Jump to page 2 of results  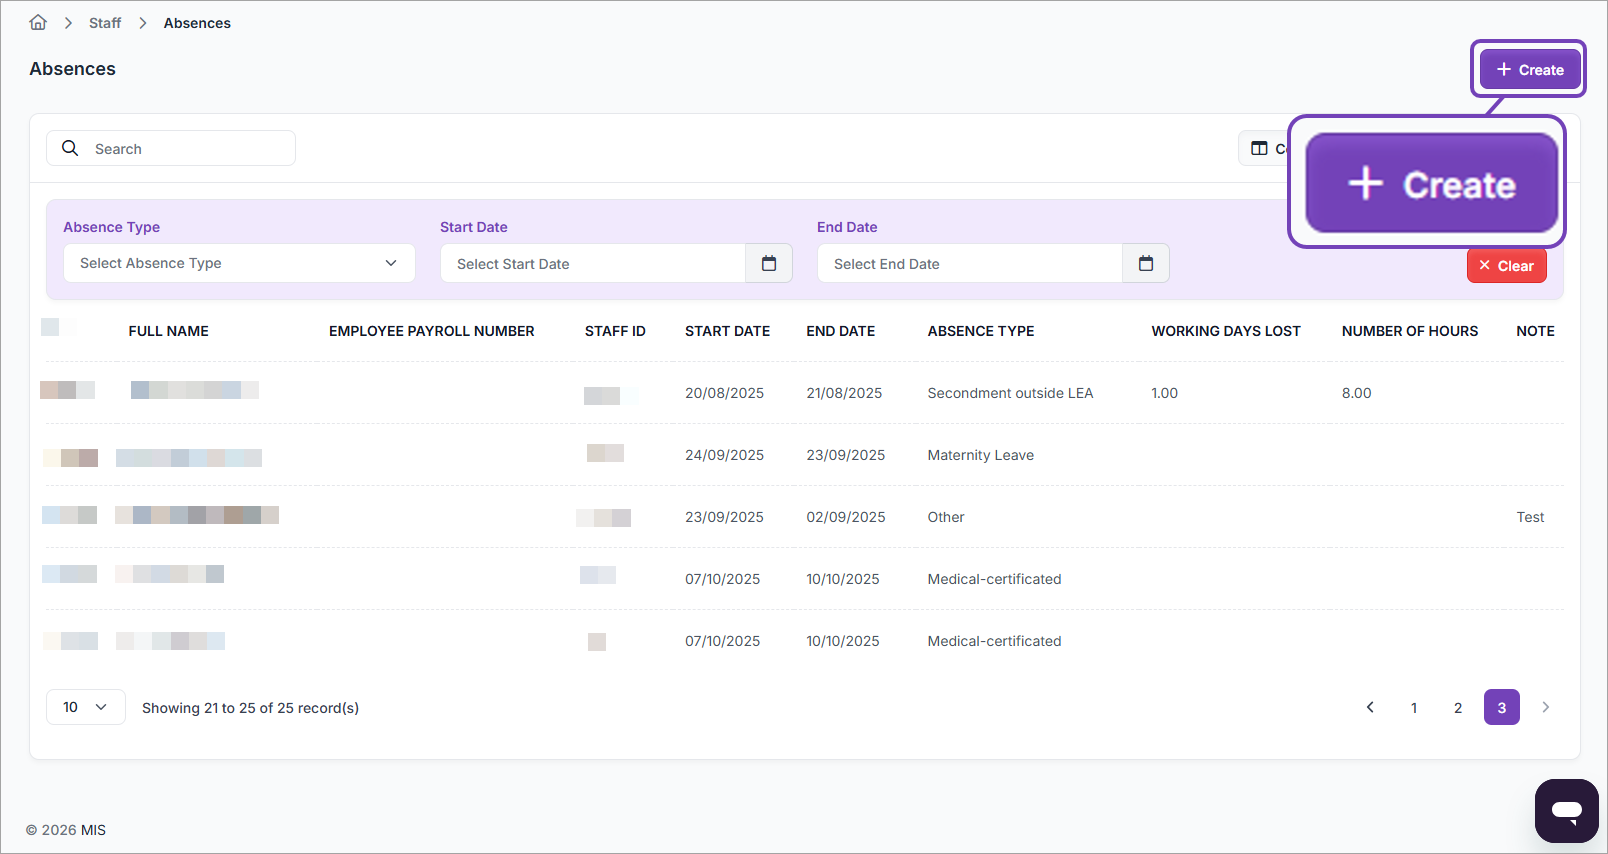(x=1458, y=707)
